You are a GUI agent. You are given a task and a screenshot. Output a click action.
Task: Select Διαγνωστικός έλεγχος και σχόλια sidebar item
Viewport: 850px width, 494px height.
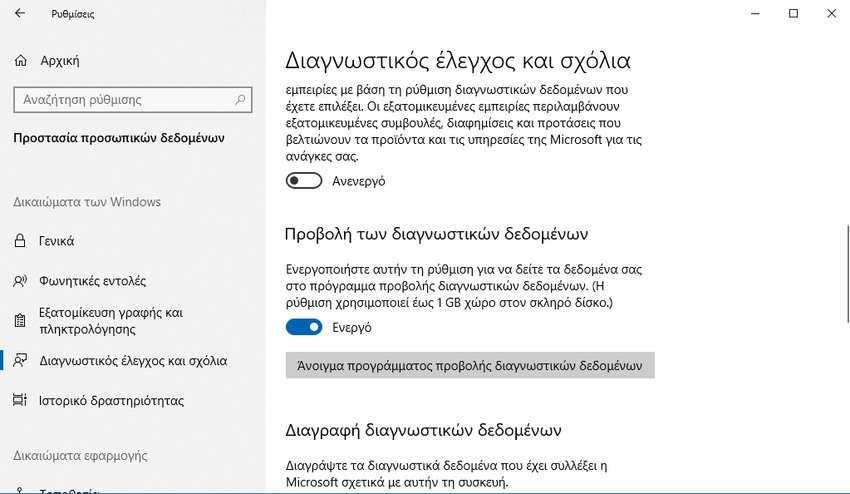coord(133,361)
